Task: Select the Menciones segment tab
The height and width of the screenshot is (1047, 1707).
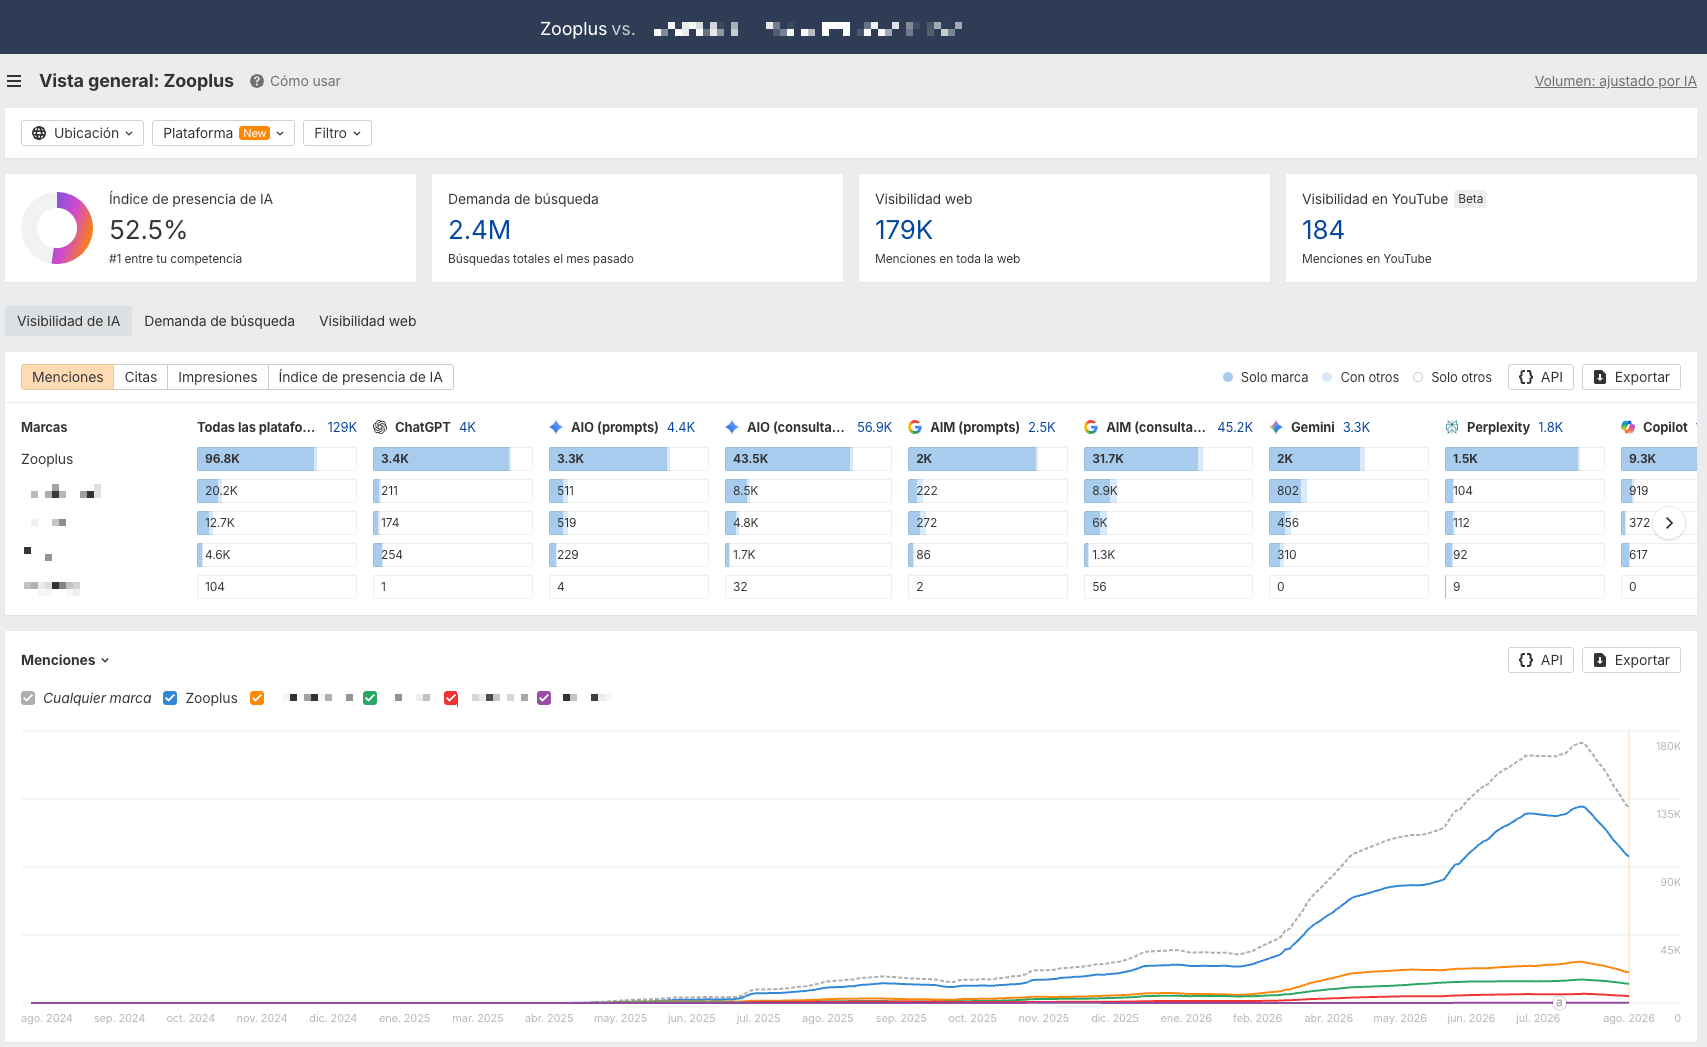Action: [67, 377]
